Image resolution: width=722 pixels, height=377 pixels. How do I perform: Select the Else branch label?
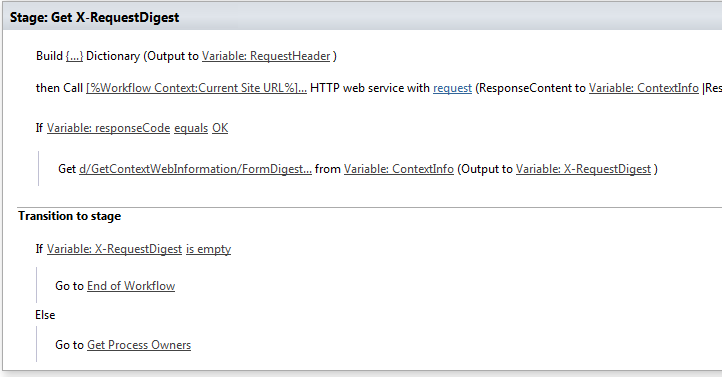click(45, 315)
